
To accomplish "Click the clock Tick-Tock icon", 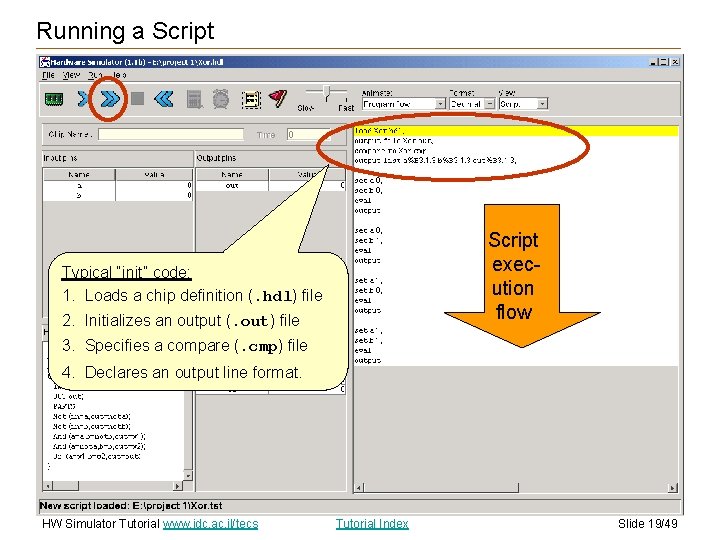I will coord(221,99).
